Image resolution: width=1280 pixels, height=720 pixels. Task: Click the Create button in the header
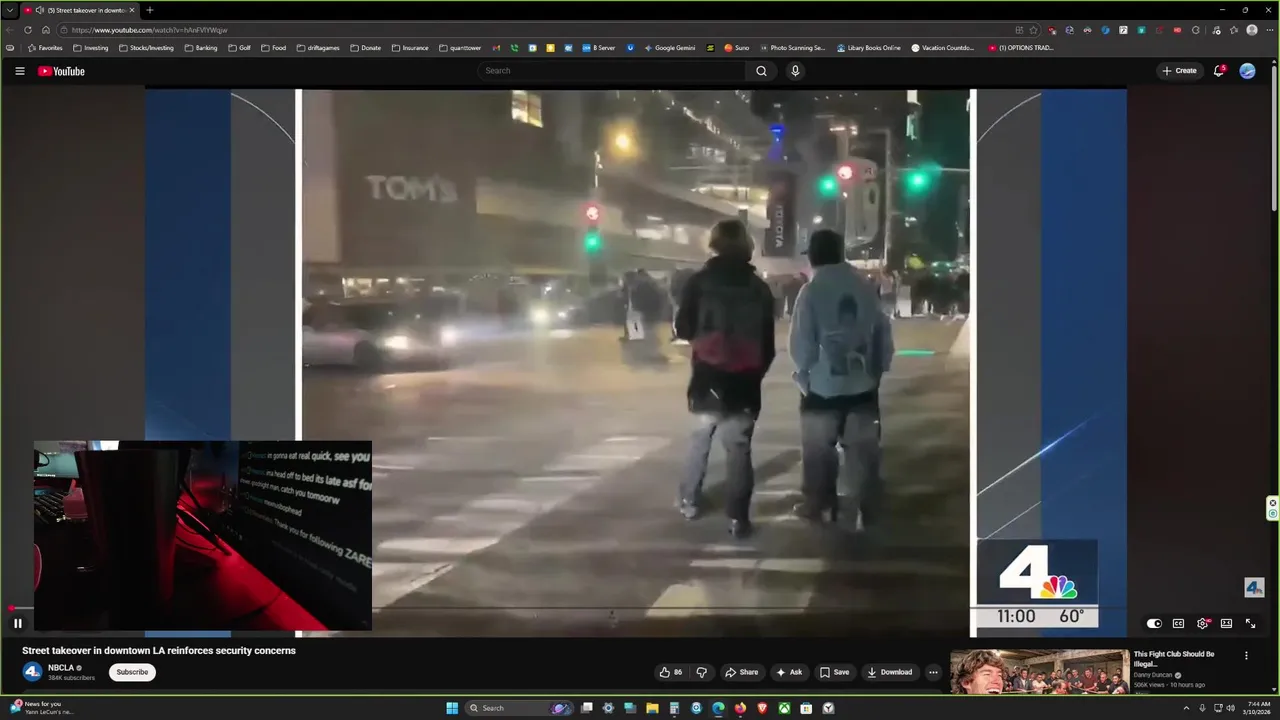[x=1180, y=71]
